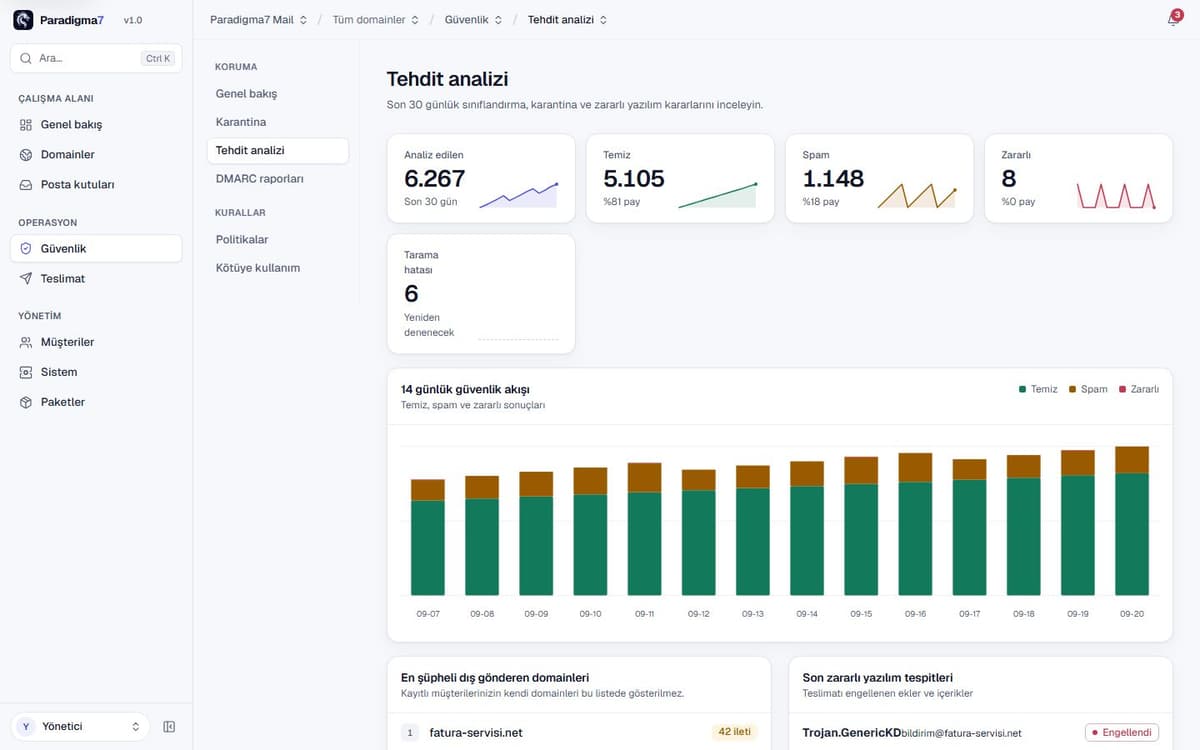
Task: Click the Posta kutuları envelope icon
Action: [x=26, y=185]
